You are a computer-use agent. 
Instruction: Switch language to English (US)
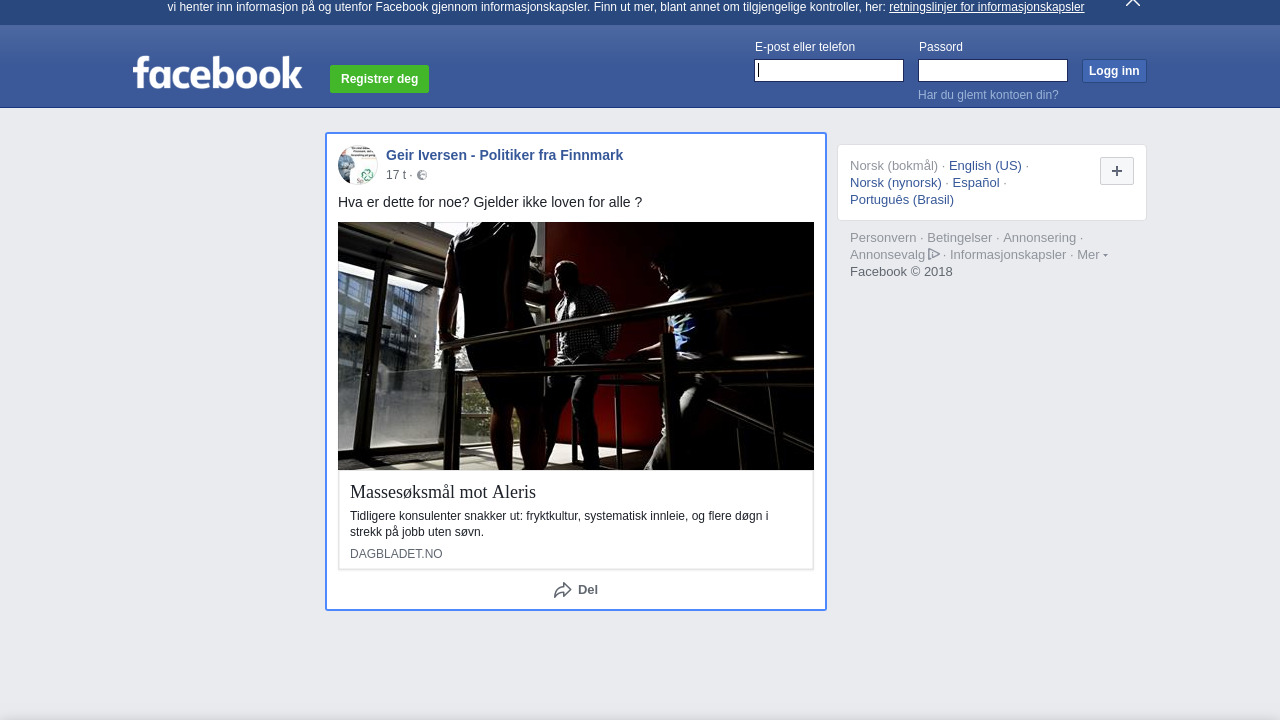(985, 166)
